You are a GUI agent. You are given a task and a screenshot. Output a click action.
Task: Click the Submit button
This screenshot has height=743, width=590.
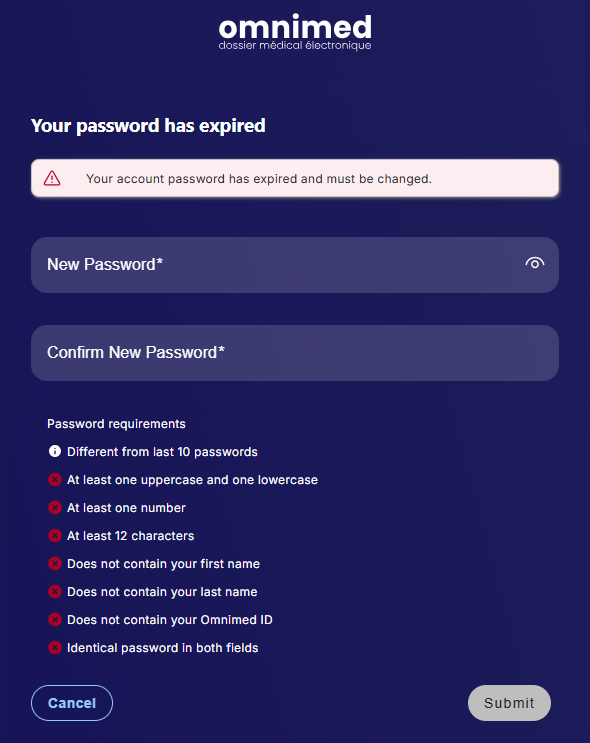[x=509, y=703]
